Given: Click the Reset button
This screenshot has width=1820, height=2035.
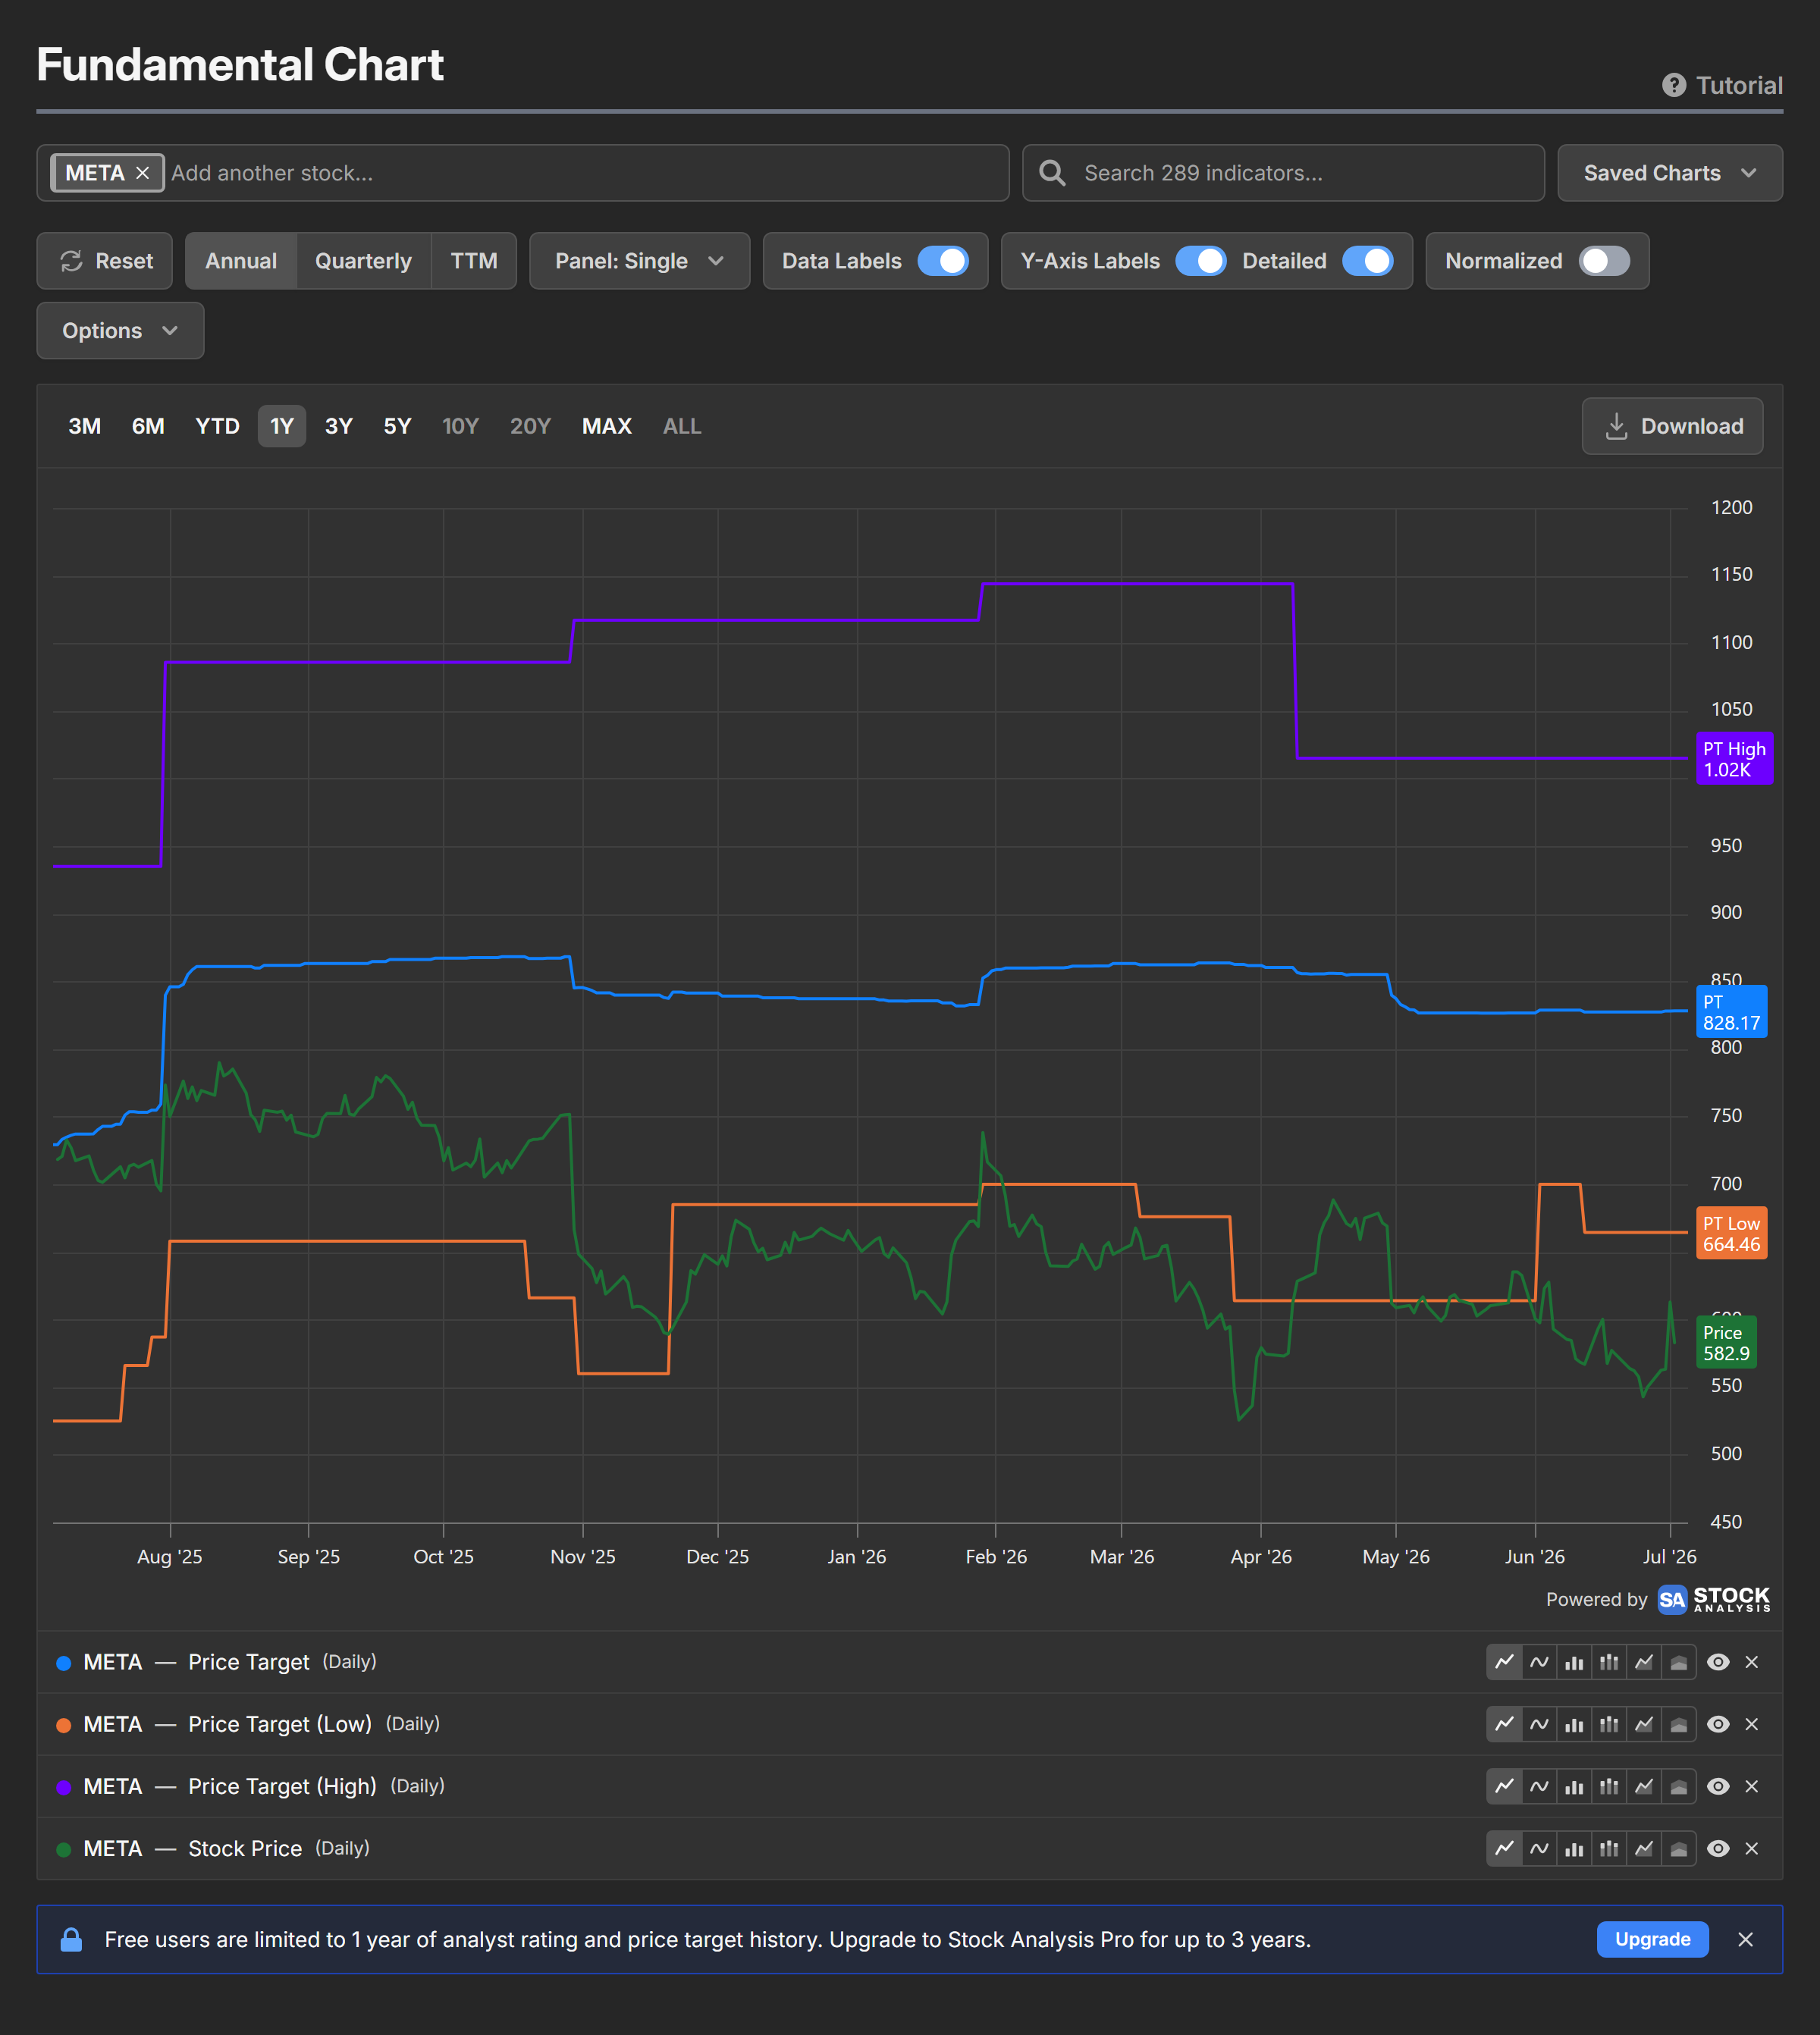Looking at the screenshot, I should pos(105,261).
